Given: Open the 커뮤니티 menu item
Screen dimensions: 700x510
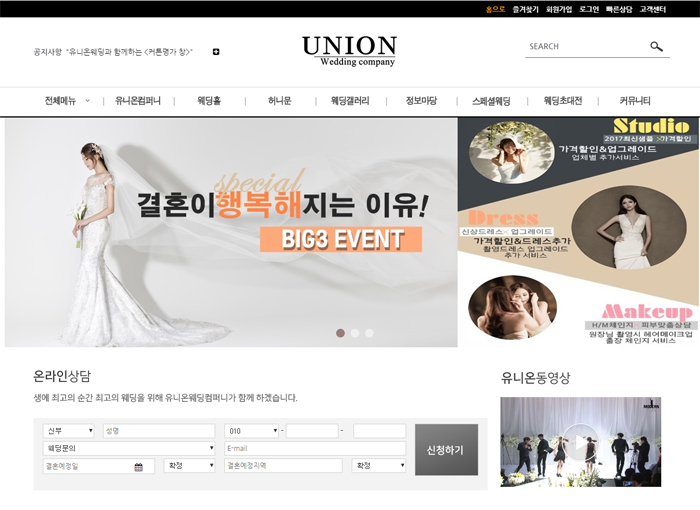Looking at the screenshot, I should tap(634, 101).
